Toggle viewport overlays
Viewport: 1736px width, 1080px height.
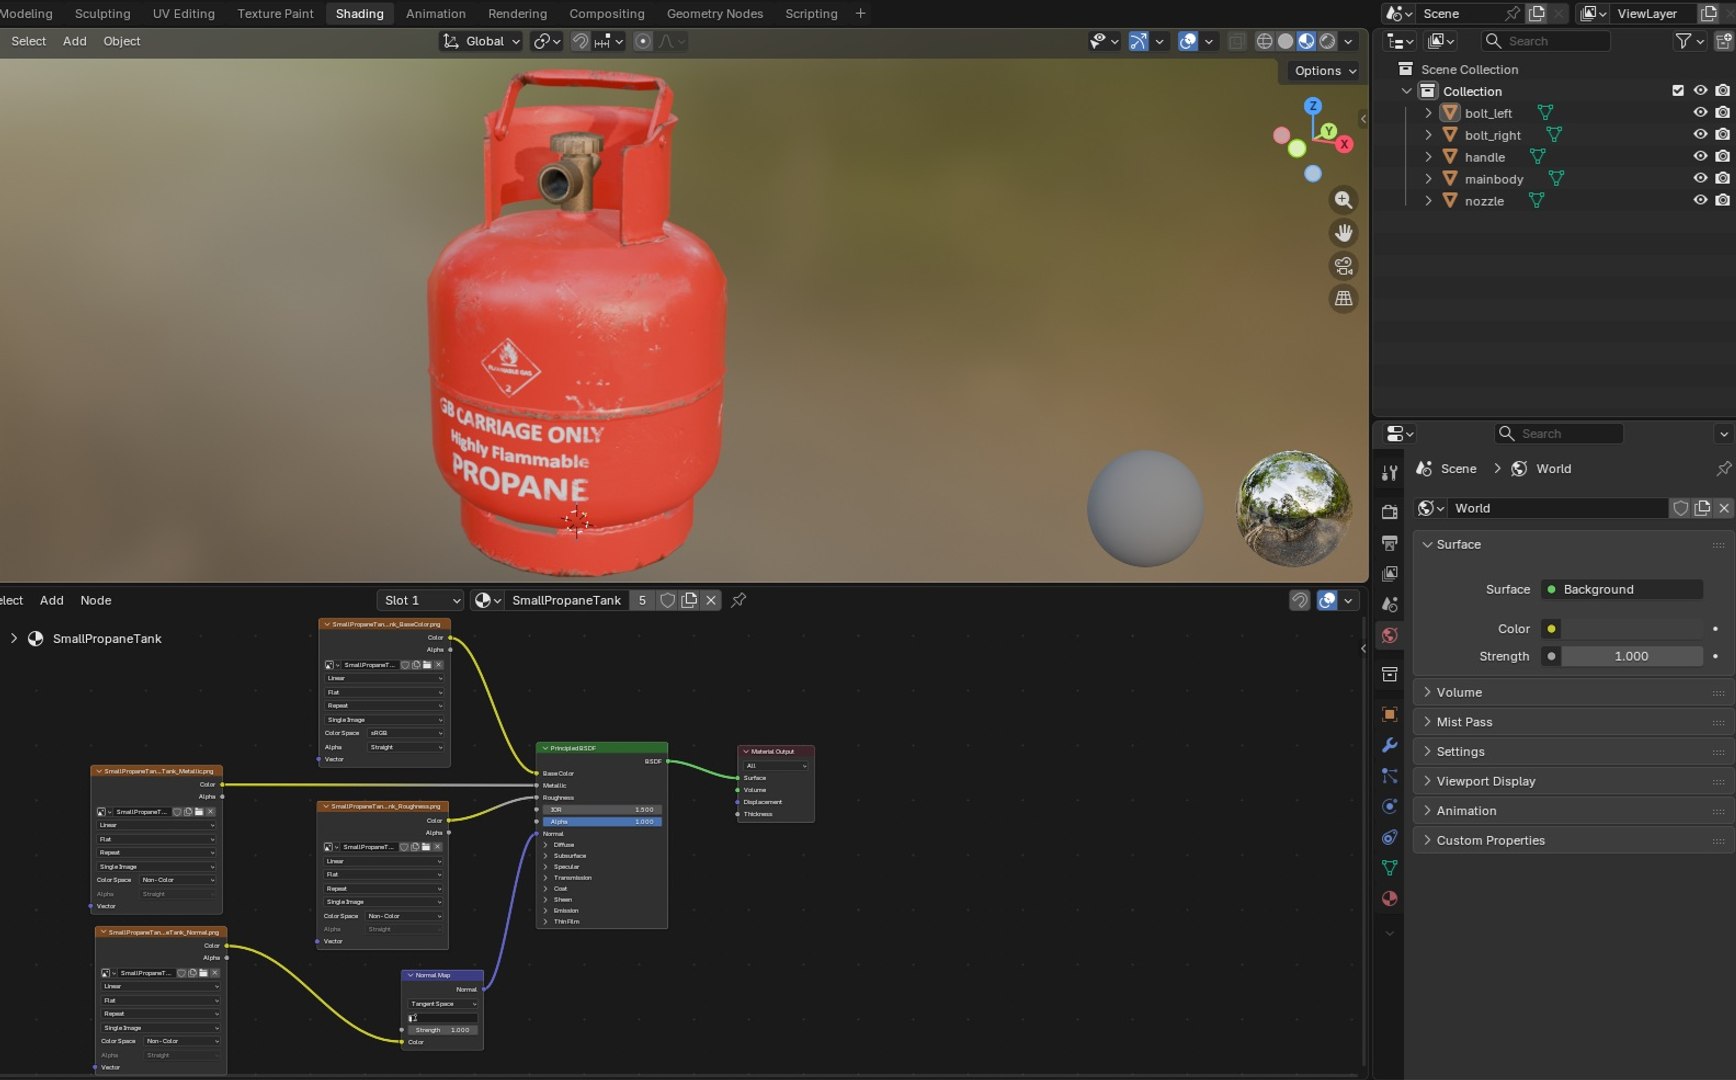[x=1188, y=41]
